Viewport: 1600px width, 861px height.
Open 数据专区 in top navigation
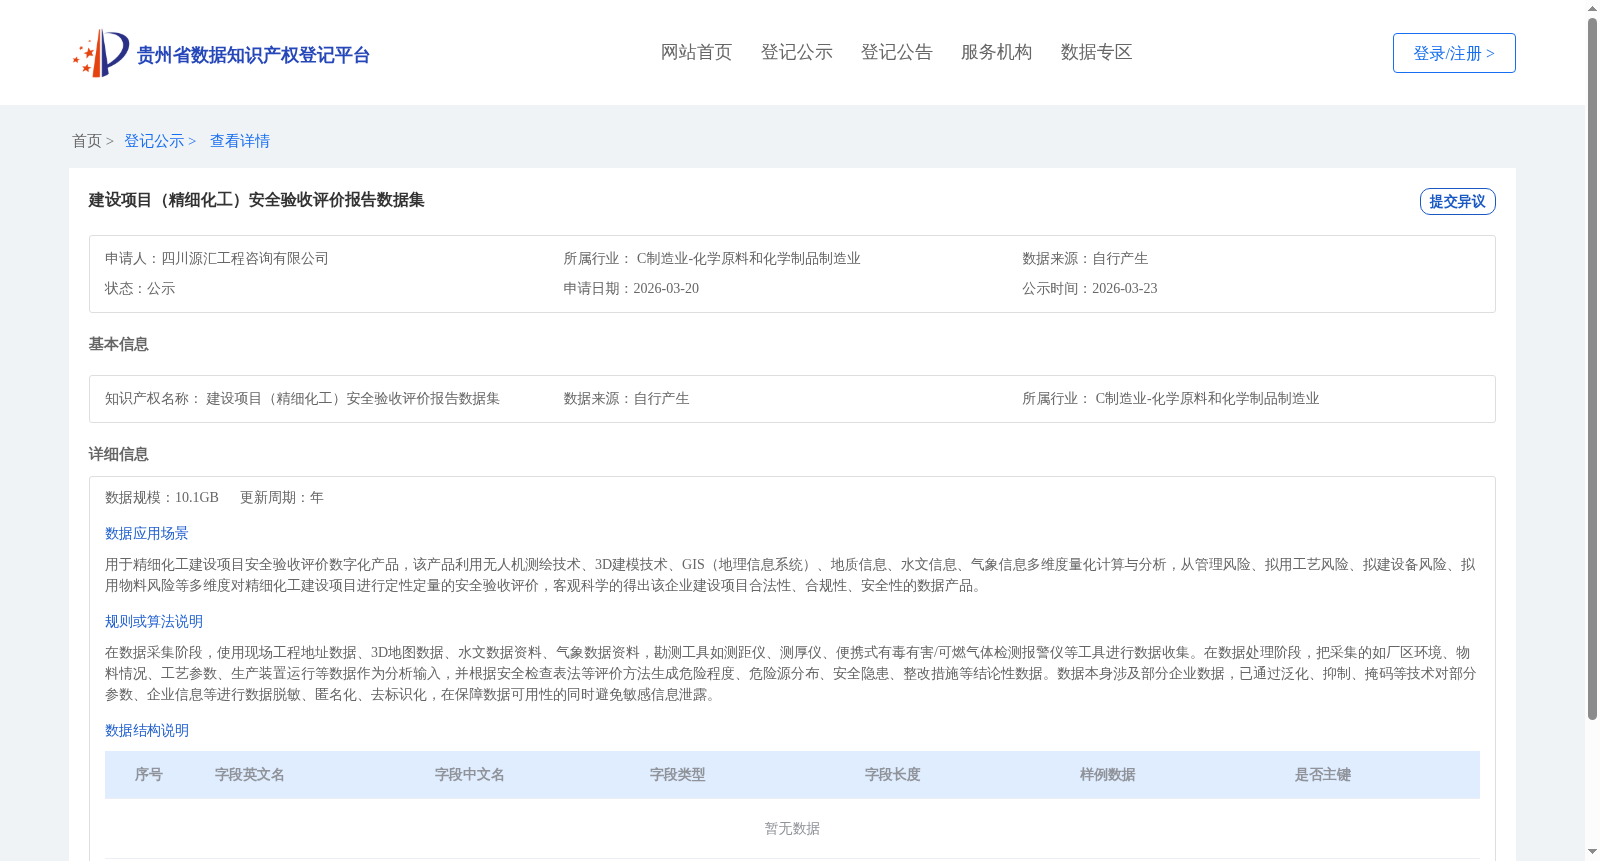click(x=1096, y=52)
